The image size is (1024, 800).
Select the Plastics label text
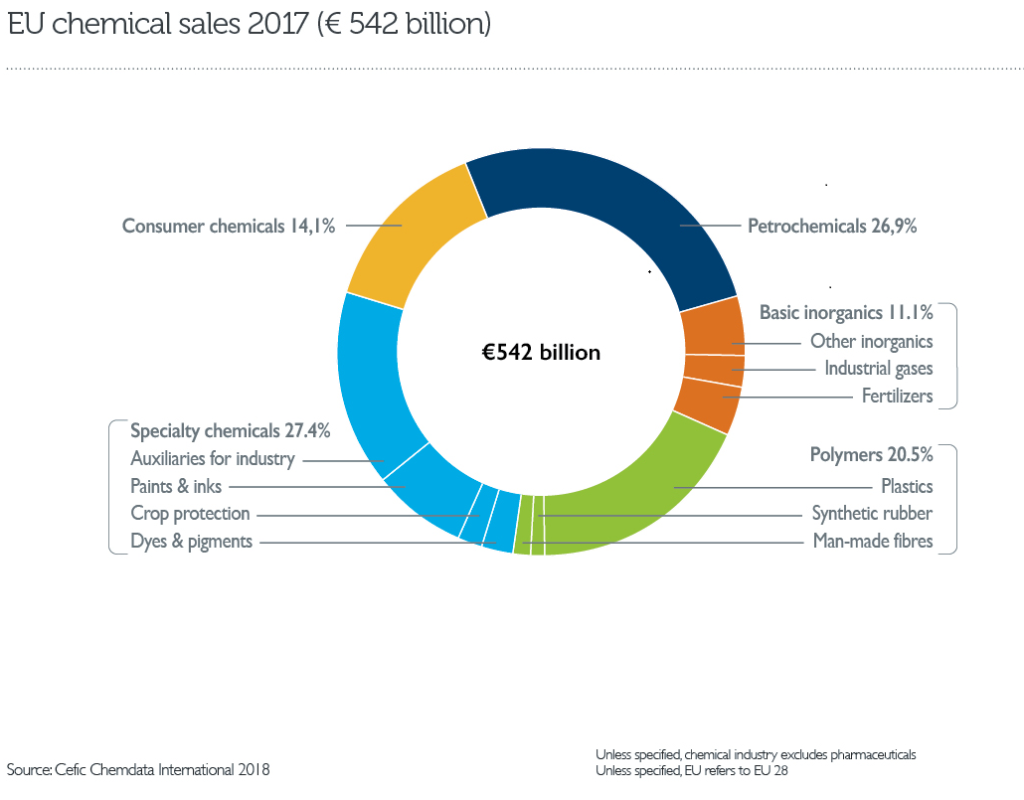click(906, 486)
